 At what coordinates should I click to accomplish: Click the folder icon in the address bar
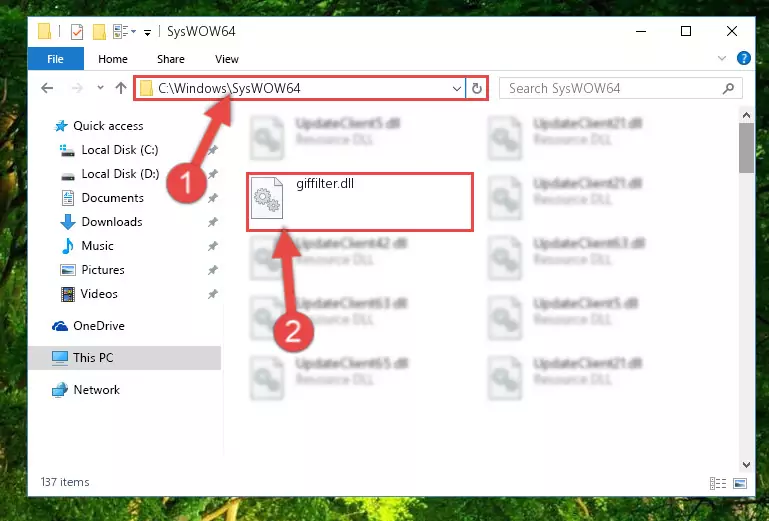[x=146, y=88]
